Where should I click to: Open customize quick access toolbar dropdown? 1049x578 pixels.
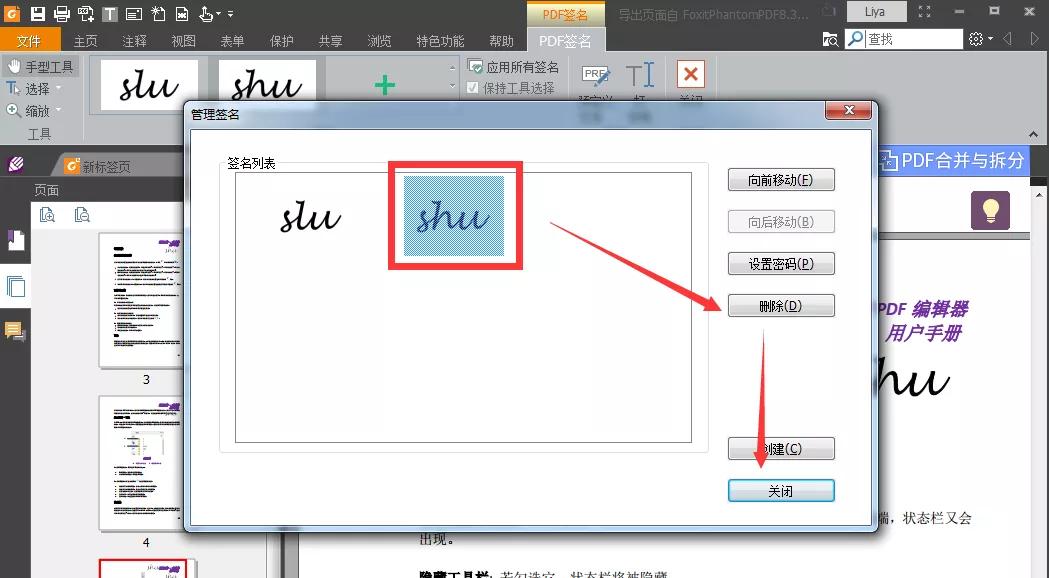[230, 13]
